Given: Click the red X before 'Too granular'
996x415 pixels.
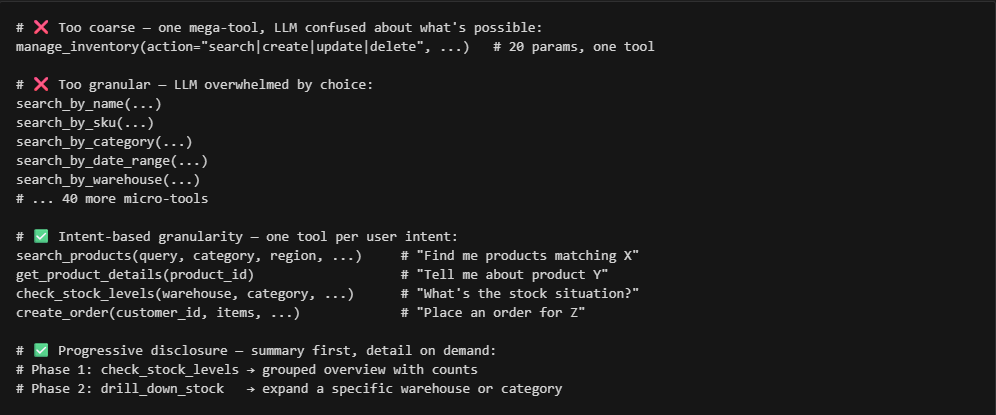Looking at the screenshot, I should (x=41, y=85).
